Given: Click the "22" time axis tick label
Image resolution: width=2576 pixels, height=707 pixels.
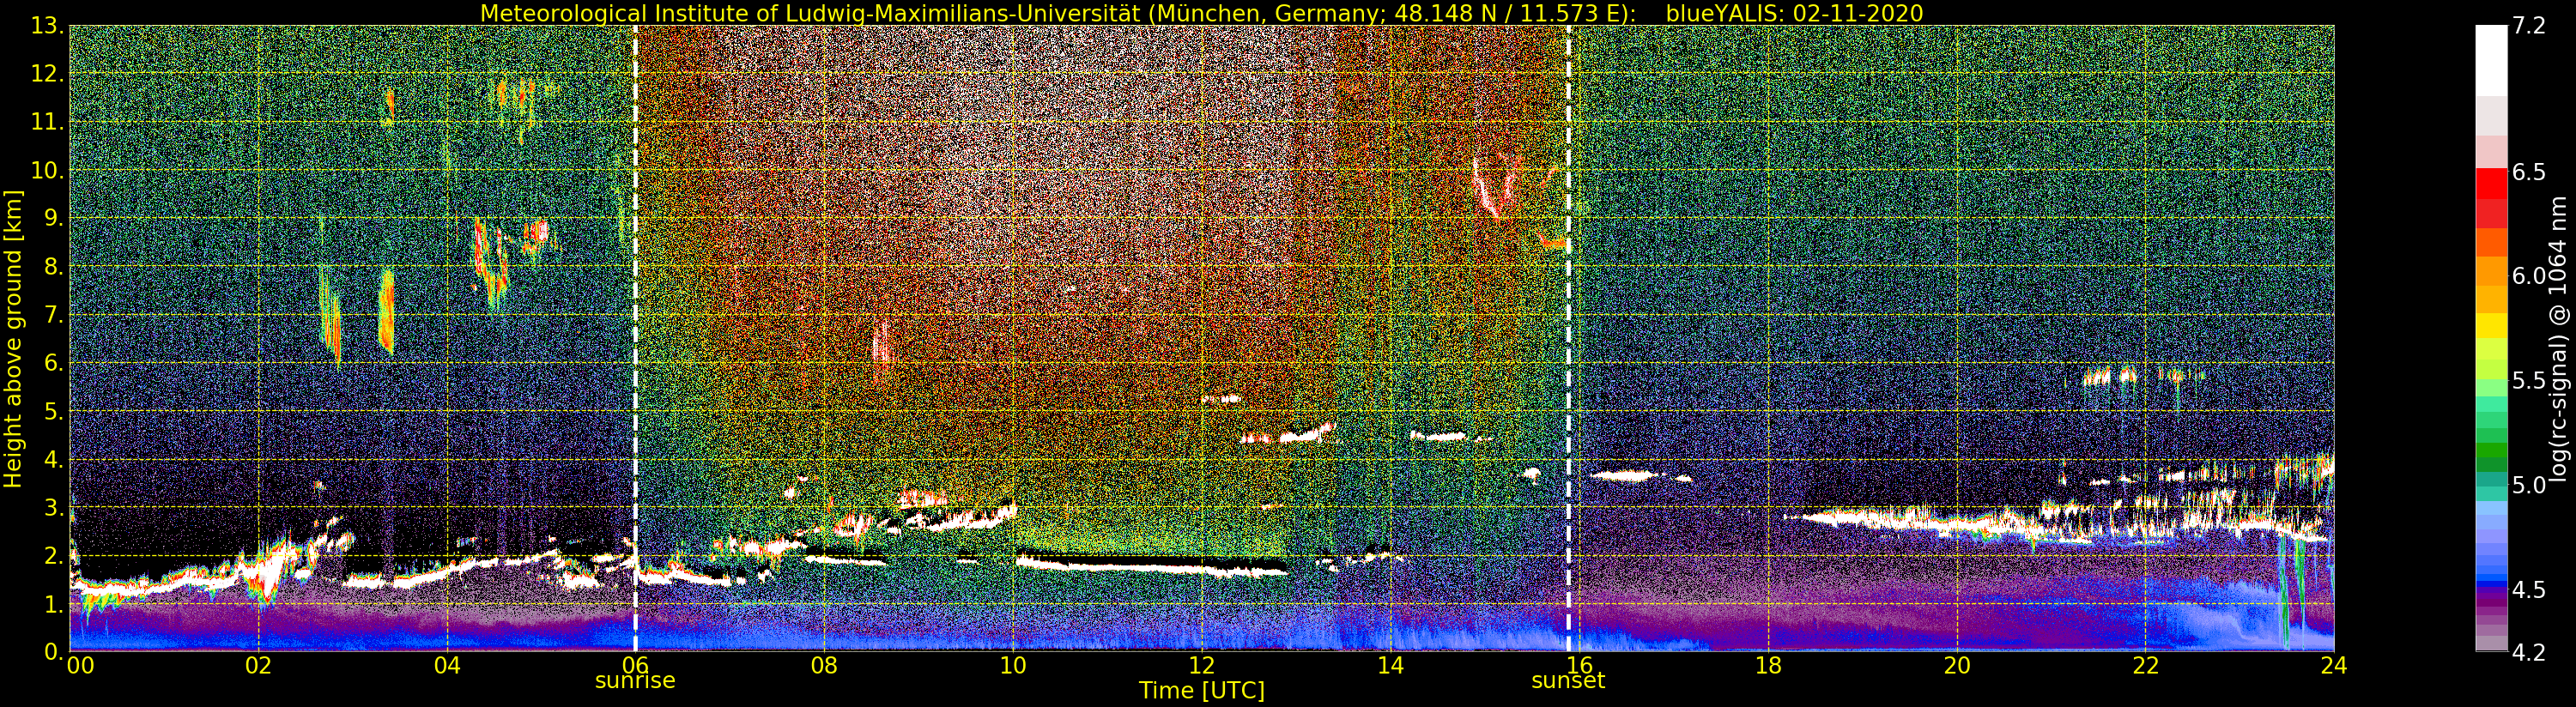Looking at the screenshot, I should point(2145,666).
